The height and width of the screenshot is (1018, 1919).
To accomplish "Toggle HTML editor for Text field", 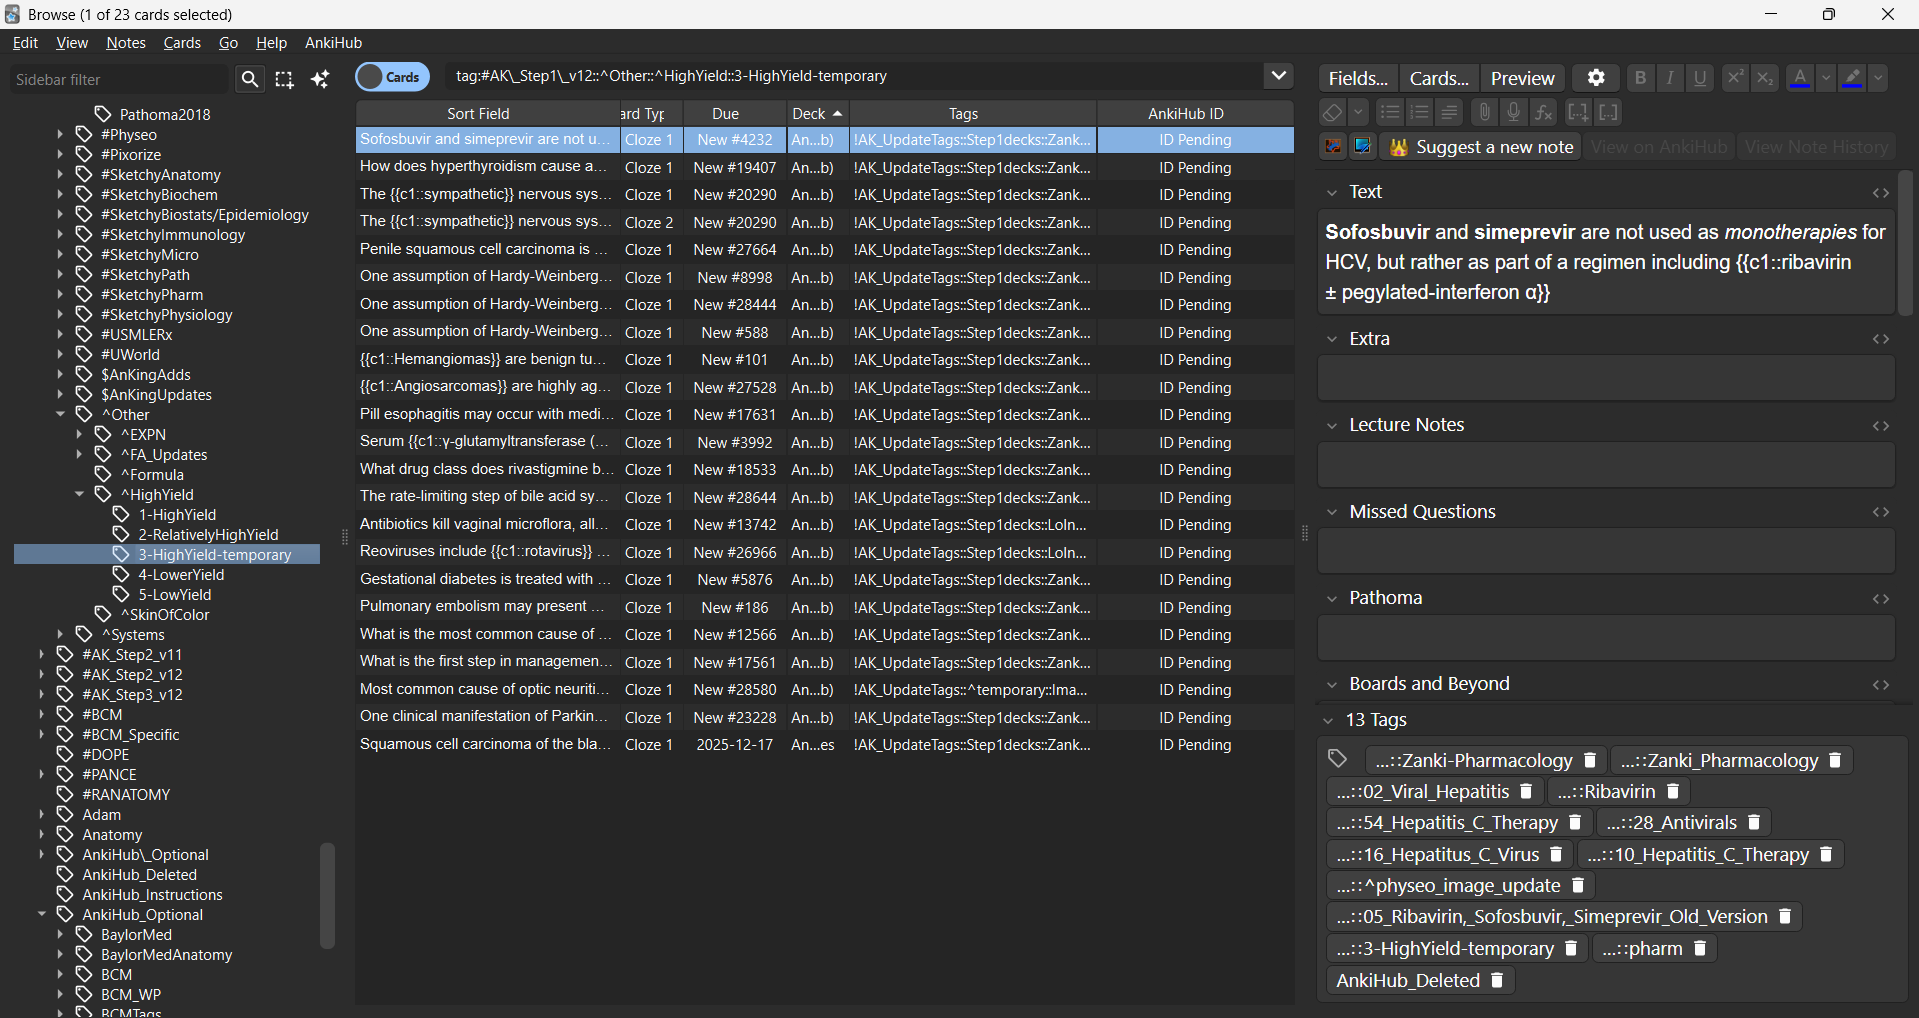I will point(1881,193).
